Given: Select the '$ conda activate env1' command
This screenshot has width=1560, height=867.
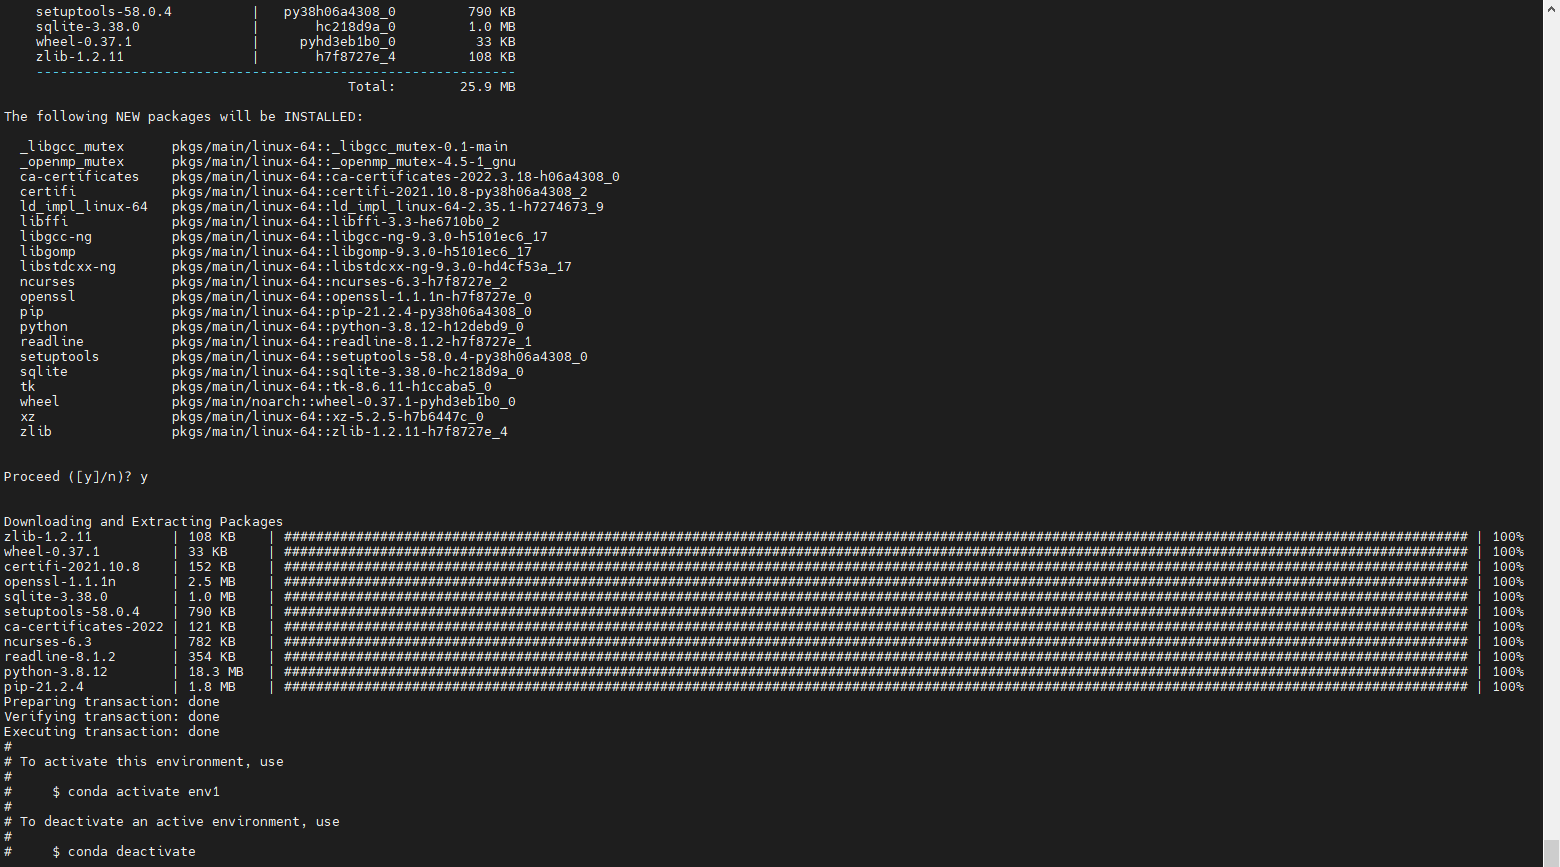Looking at the screenshot, I should tap(136, 792).
